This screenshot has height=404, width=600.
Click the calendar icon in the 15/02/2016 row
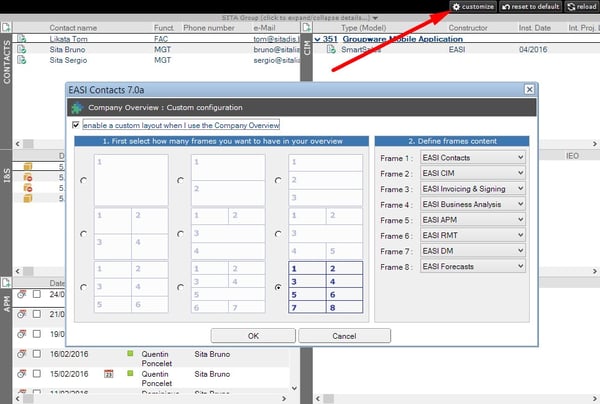pyautogui.click(x=109, y=374)
